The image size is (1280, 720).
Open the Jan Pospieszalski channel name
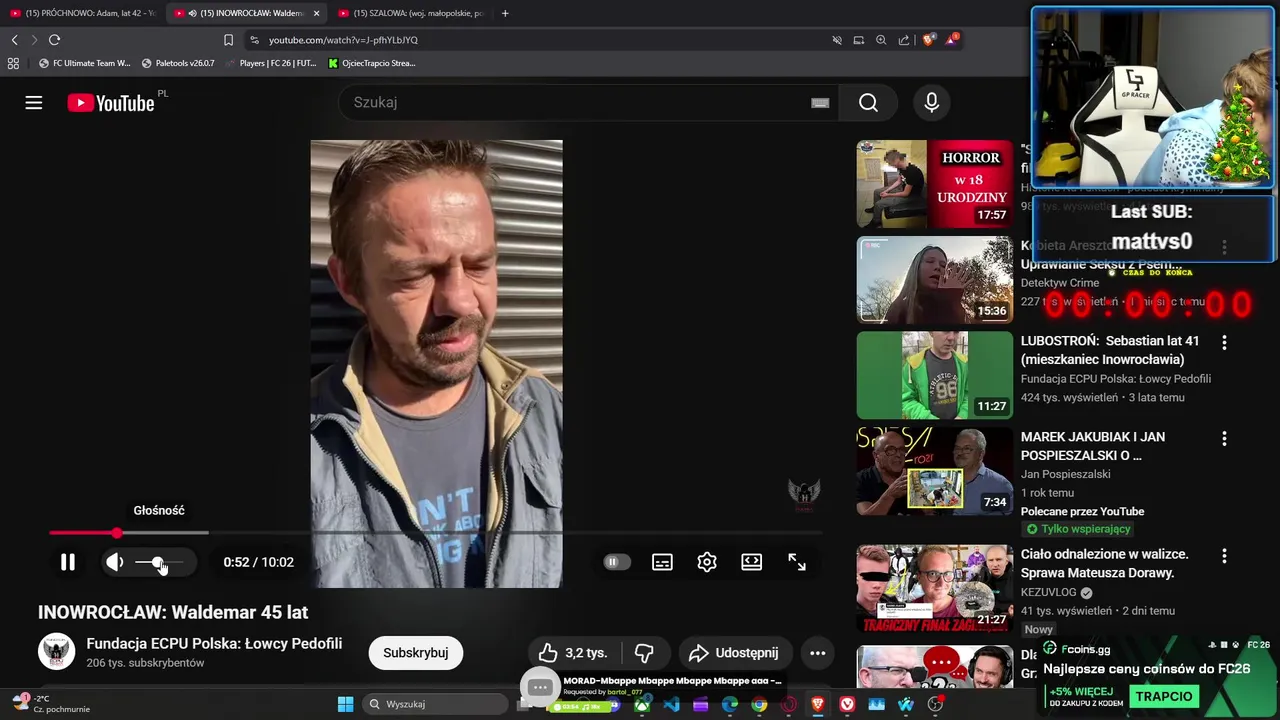pos(1066,474)
